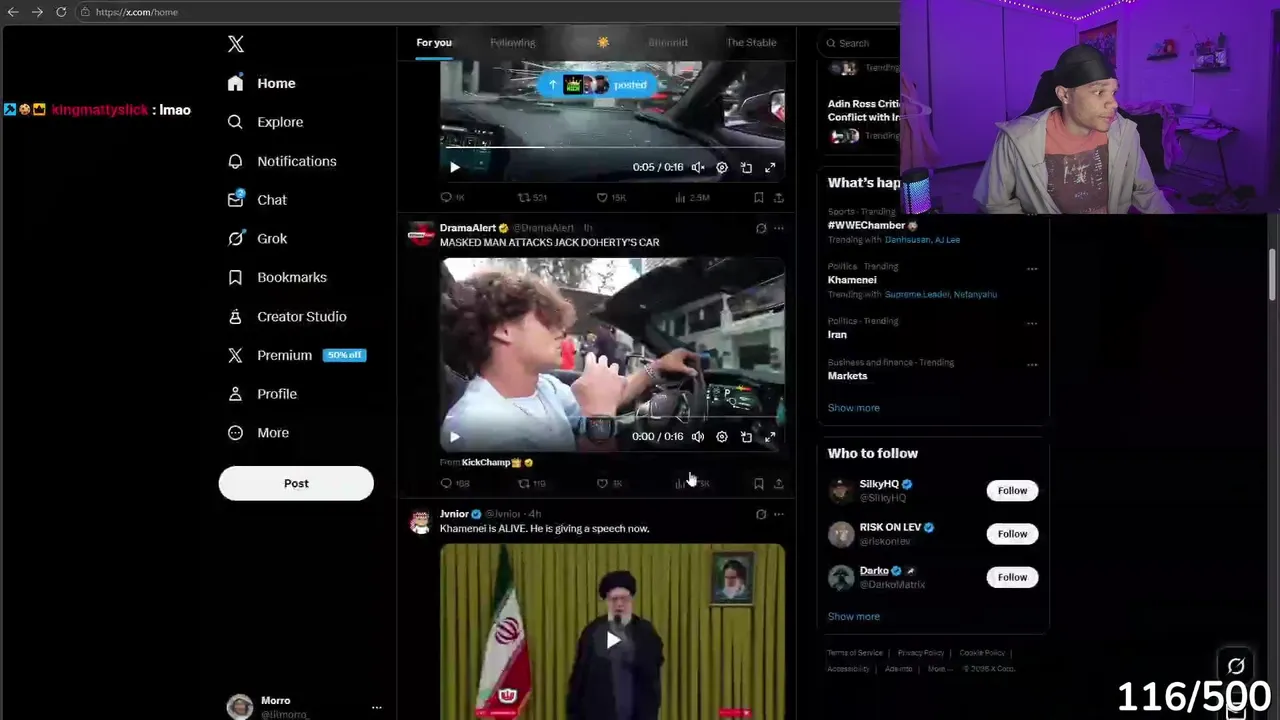Click the new posts 'posted' pill
1280x720 pixels.
(x=598, y=85)
